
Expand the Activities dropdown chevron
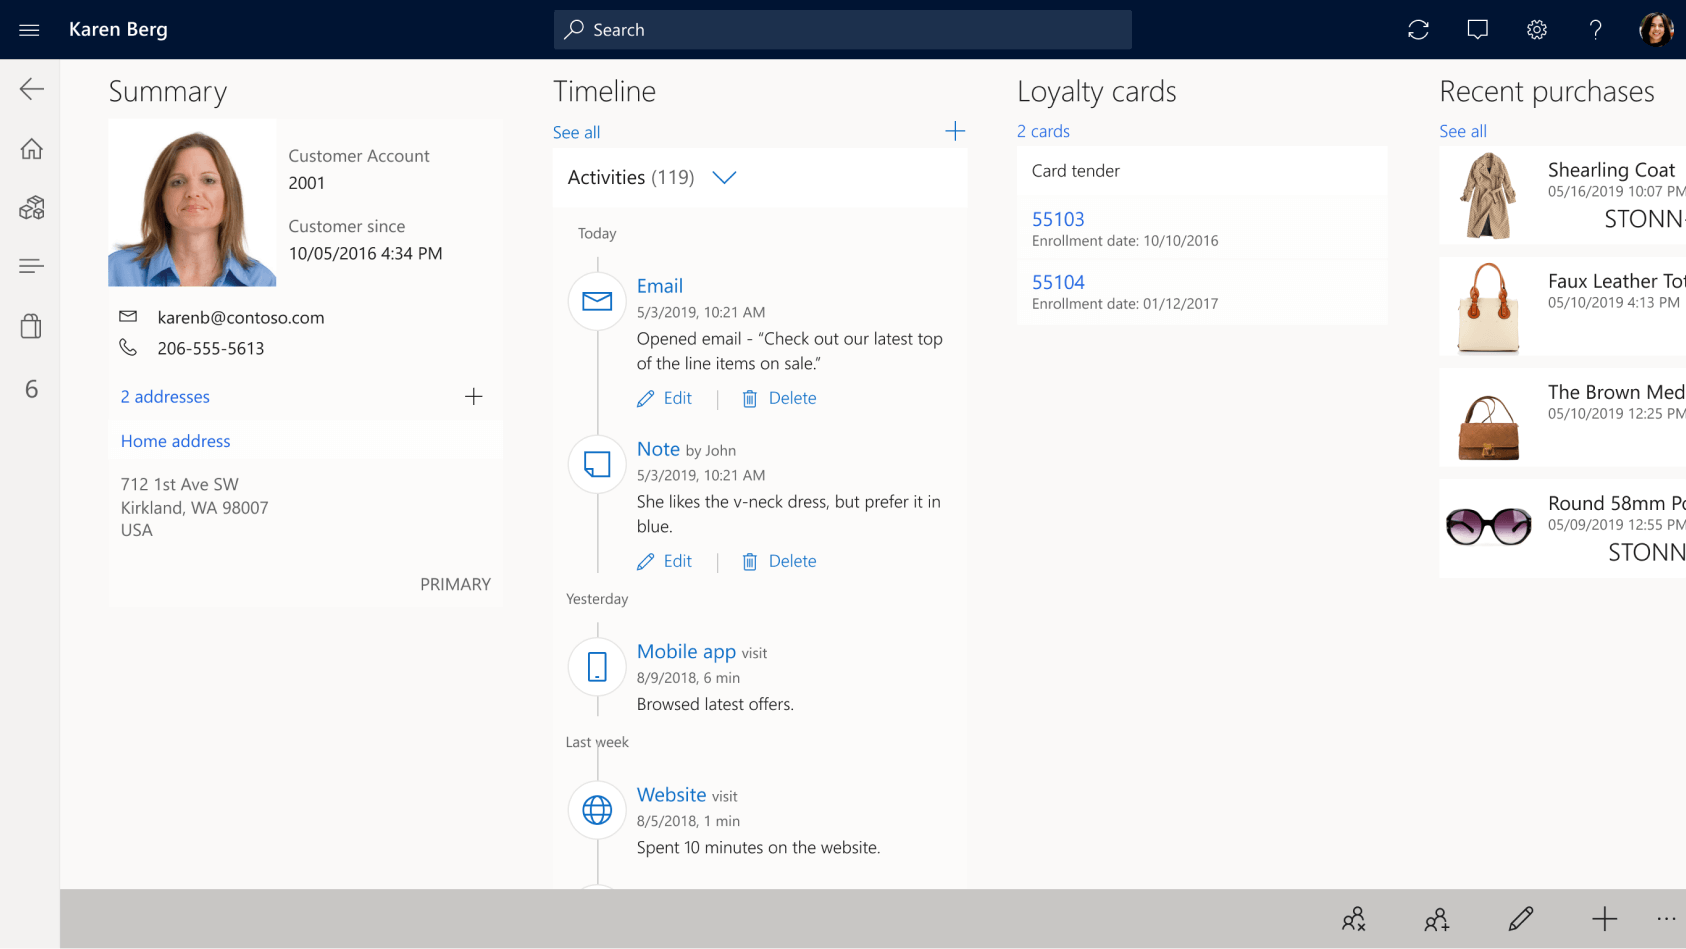[724, 178]
